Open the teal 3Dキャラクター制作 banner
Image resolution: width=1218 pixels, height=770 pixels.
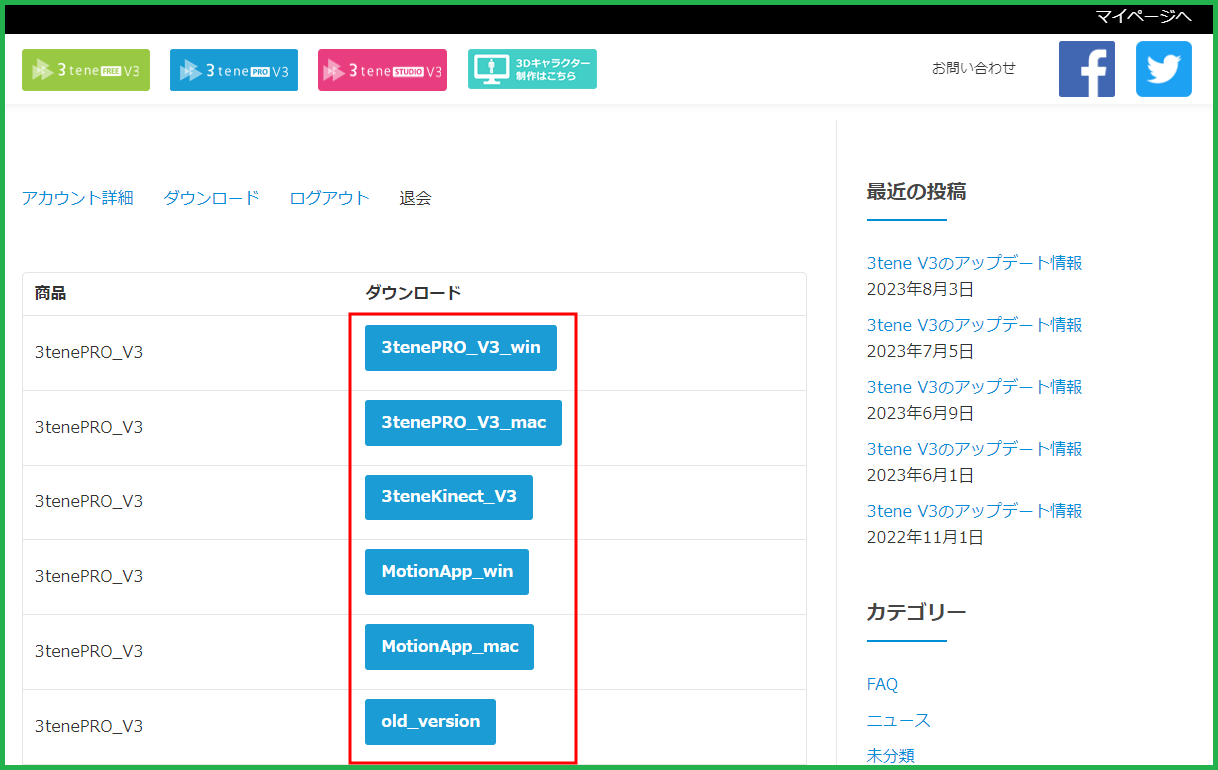click(x=532, y=69)
